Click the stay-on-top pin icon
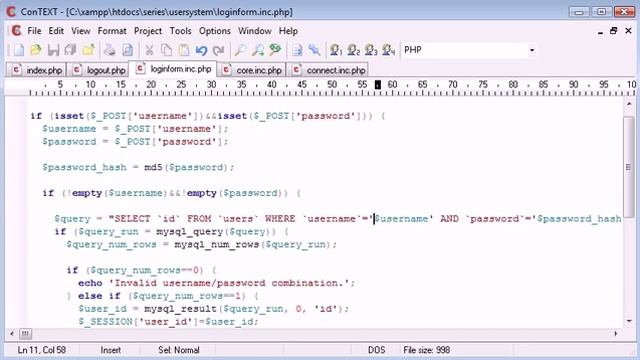 click(x=314, y=50)
